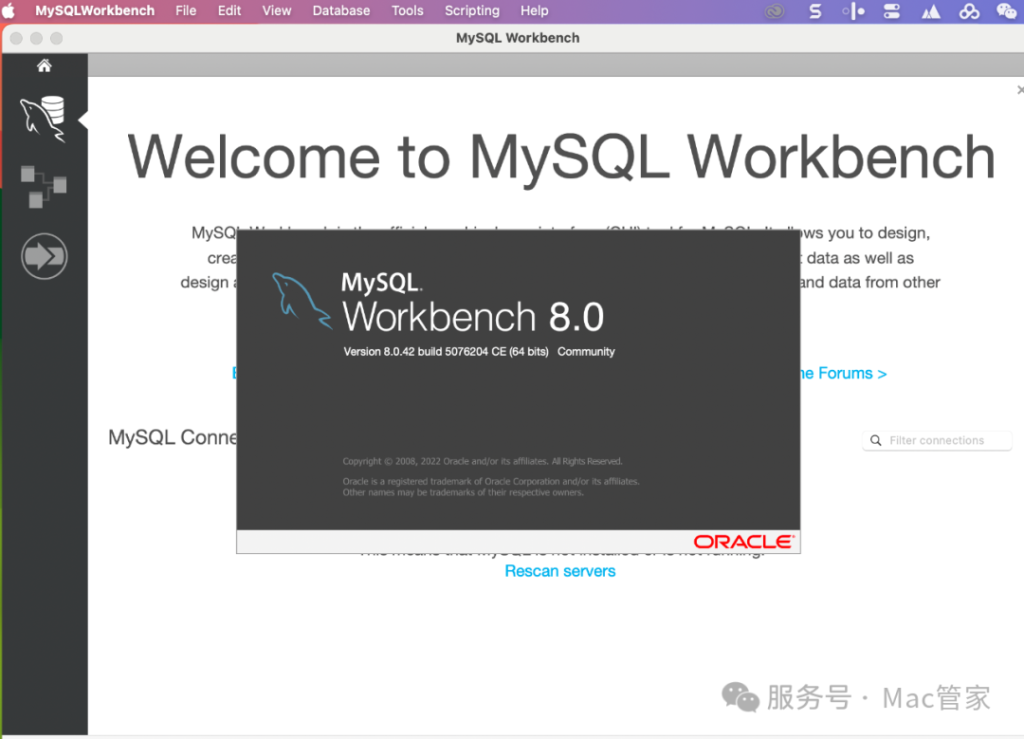
Task: Click the Oracle logo on the splash
Action: pyautogui.click(x=744, y=542)
